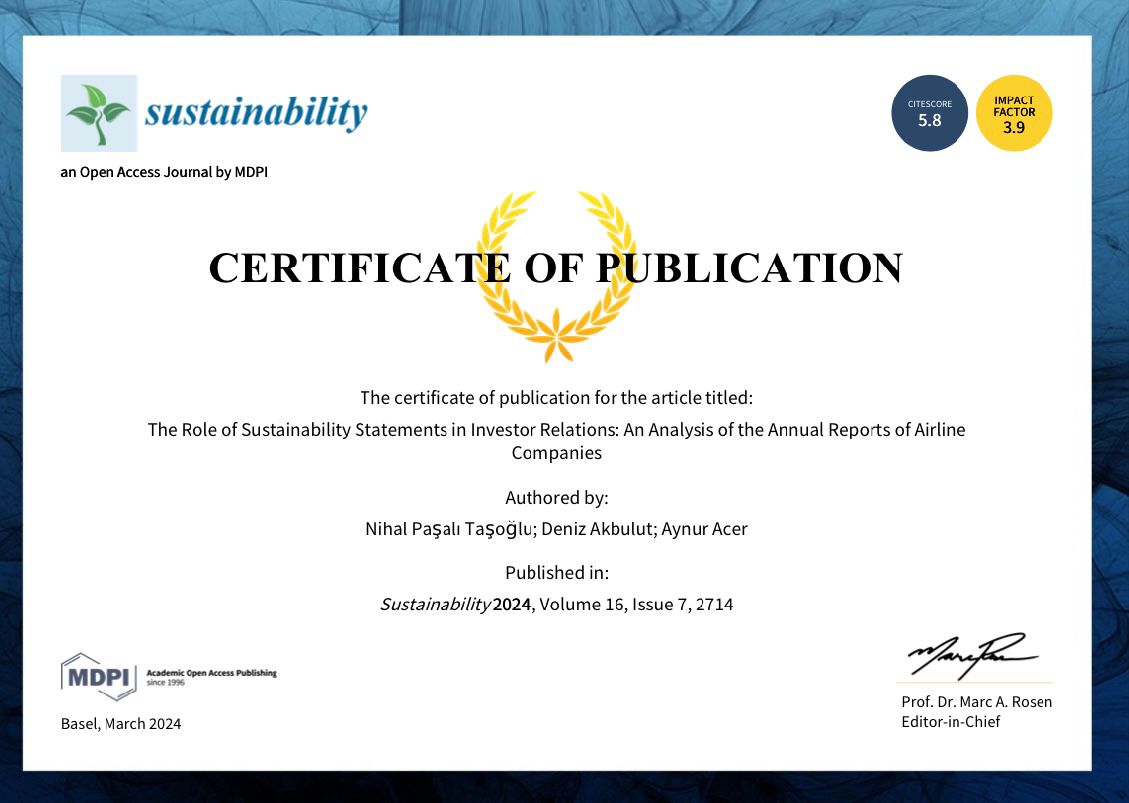Click author name 'Deniz Akbulut'

point(598,529)
